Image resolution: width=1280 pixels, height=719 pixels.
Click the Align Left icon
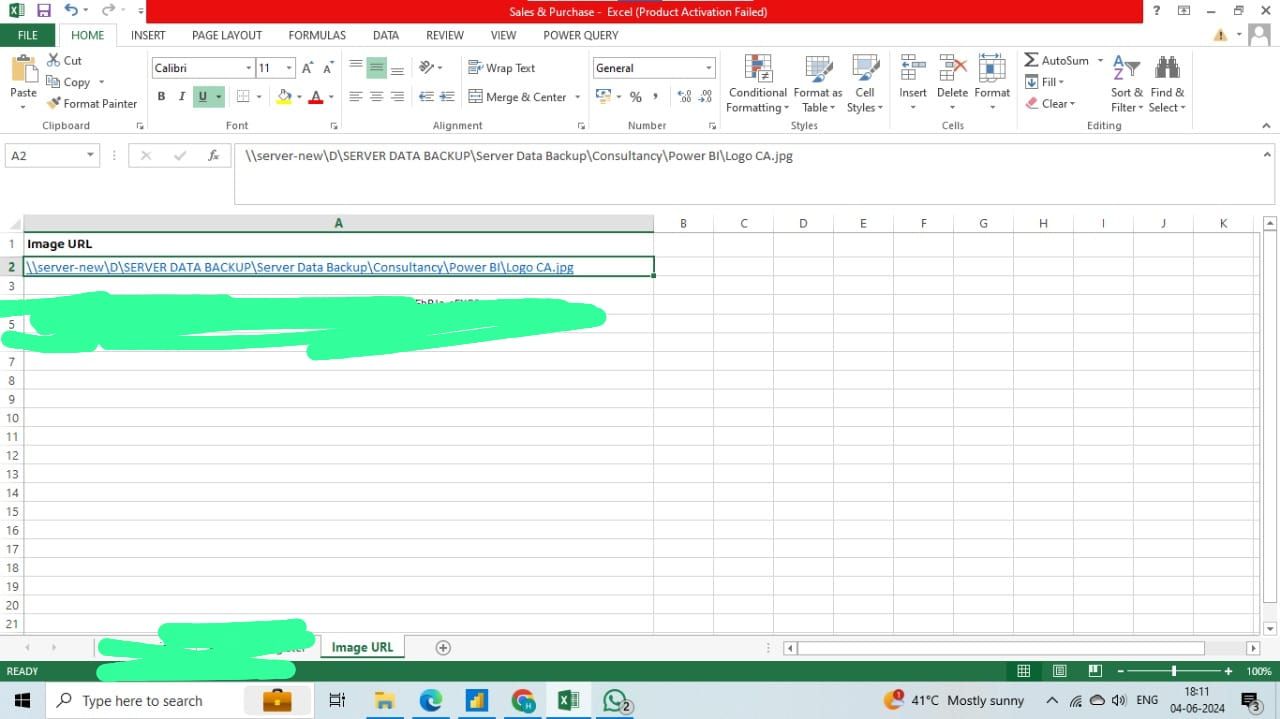click(355, 97)
